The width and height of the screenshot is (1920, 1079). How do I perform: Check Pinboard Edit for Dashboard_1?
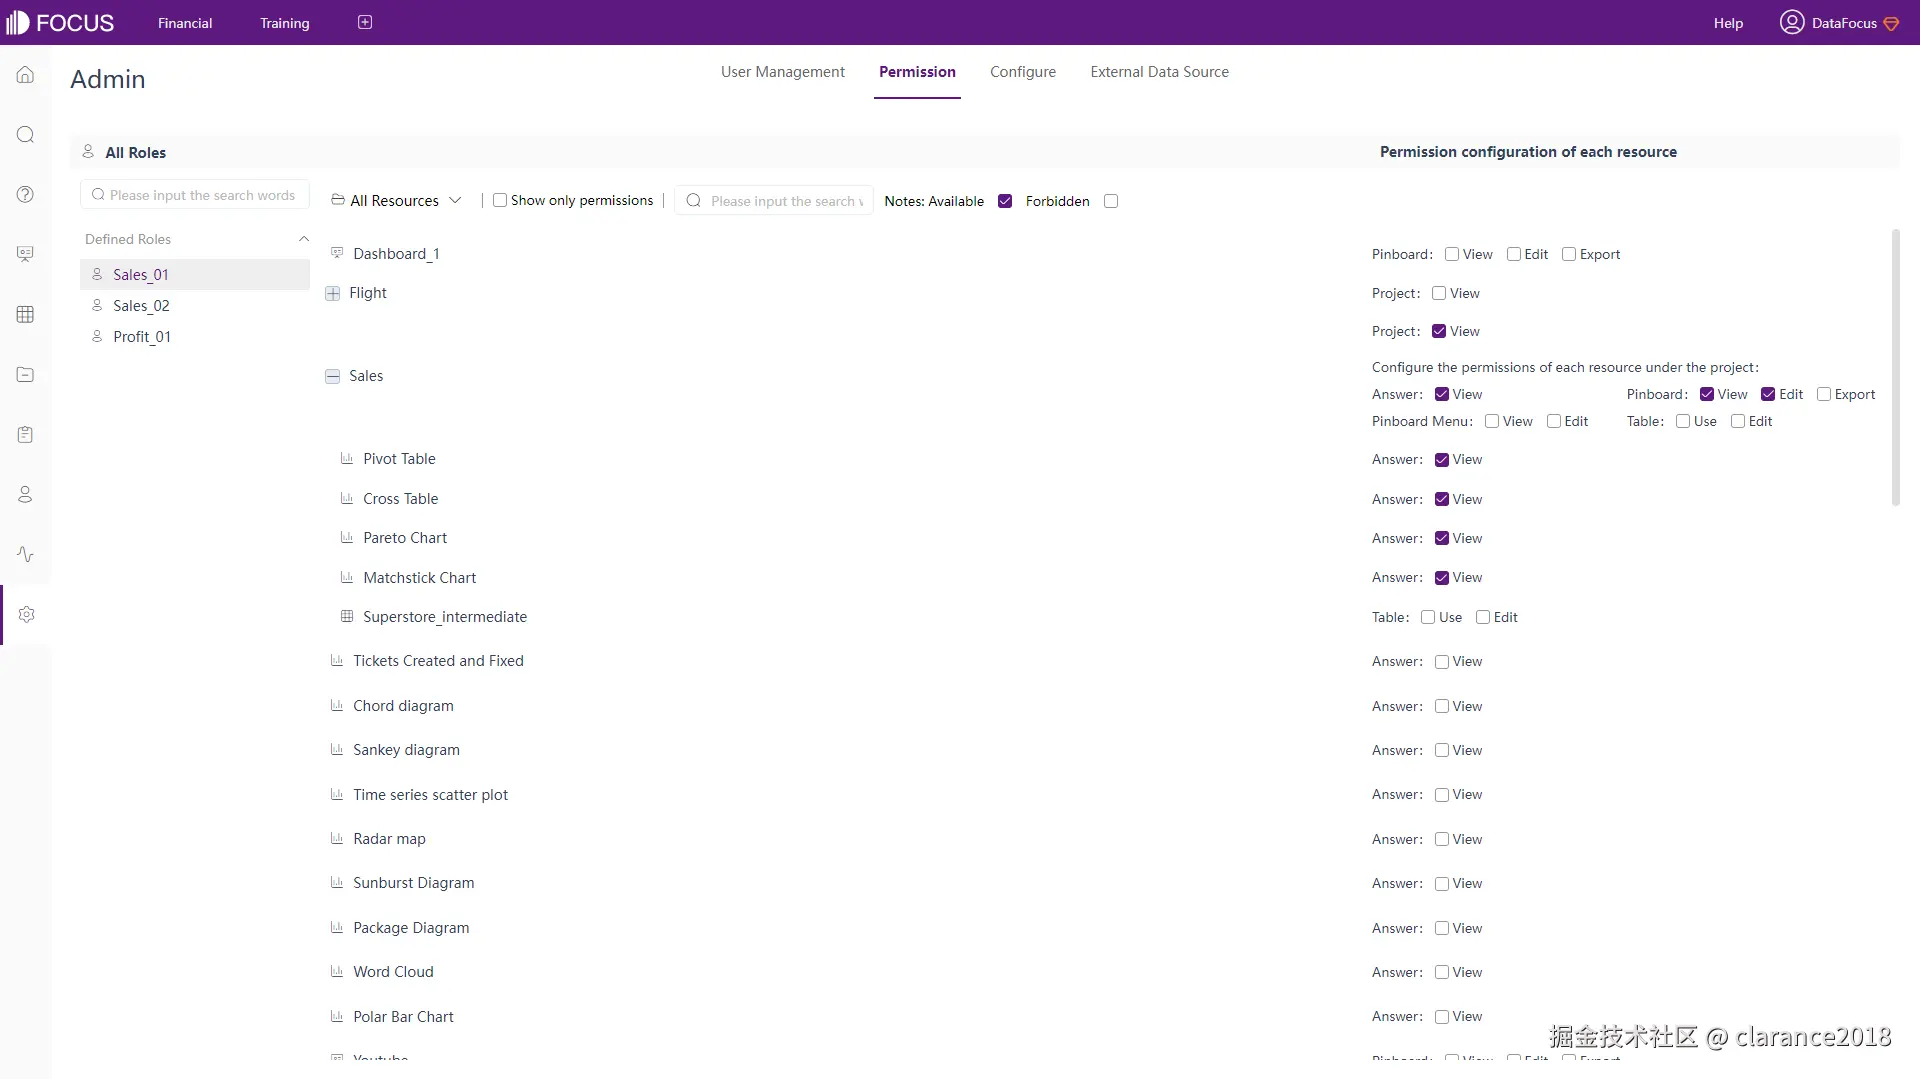pos(1514,254)
